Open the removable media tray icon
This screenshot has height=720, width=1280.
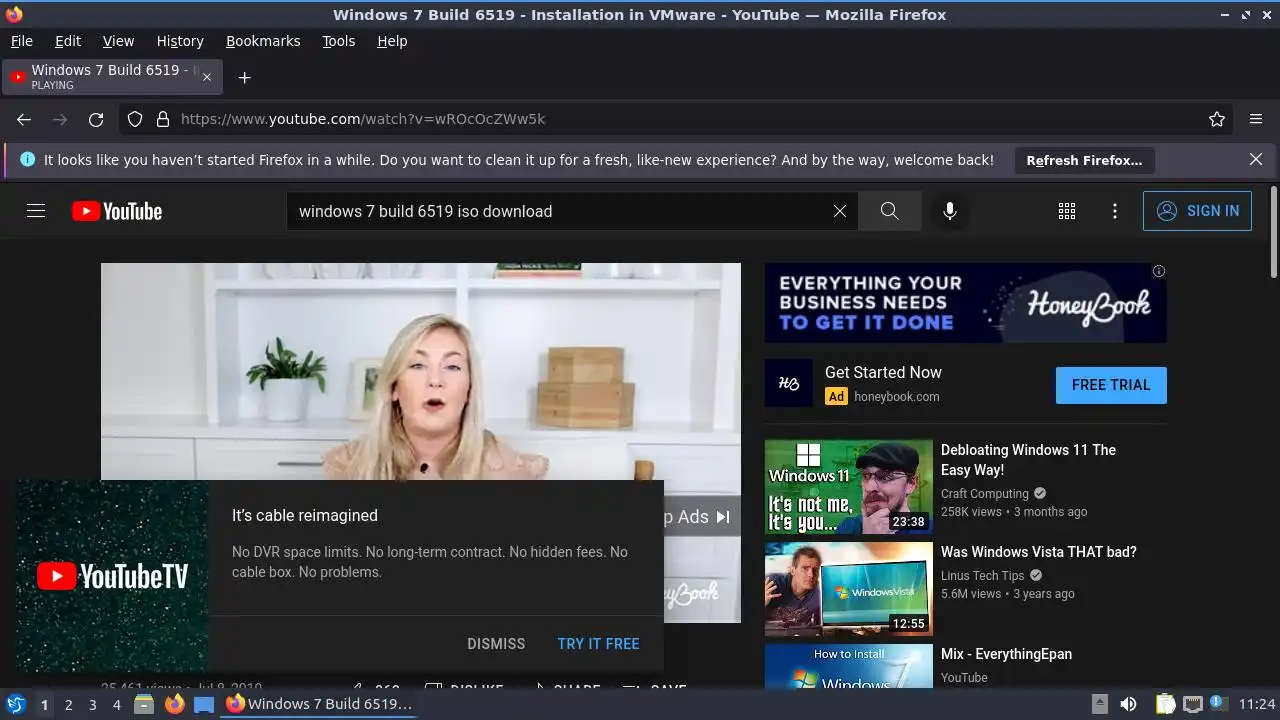[x=1099, y=704]
